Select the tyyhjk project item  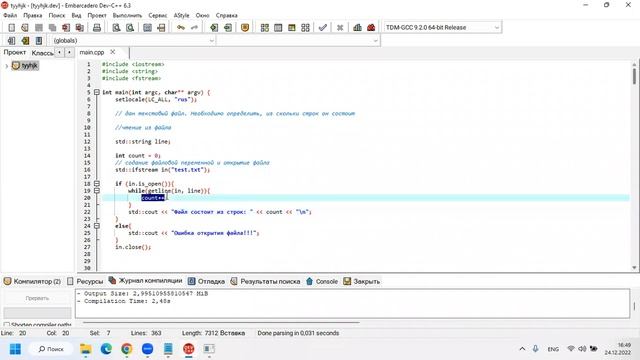point(25,66)
